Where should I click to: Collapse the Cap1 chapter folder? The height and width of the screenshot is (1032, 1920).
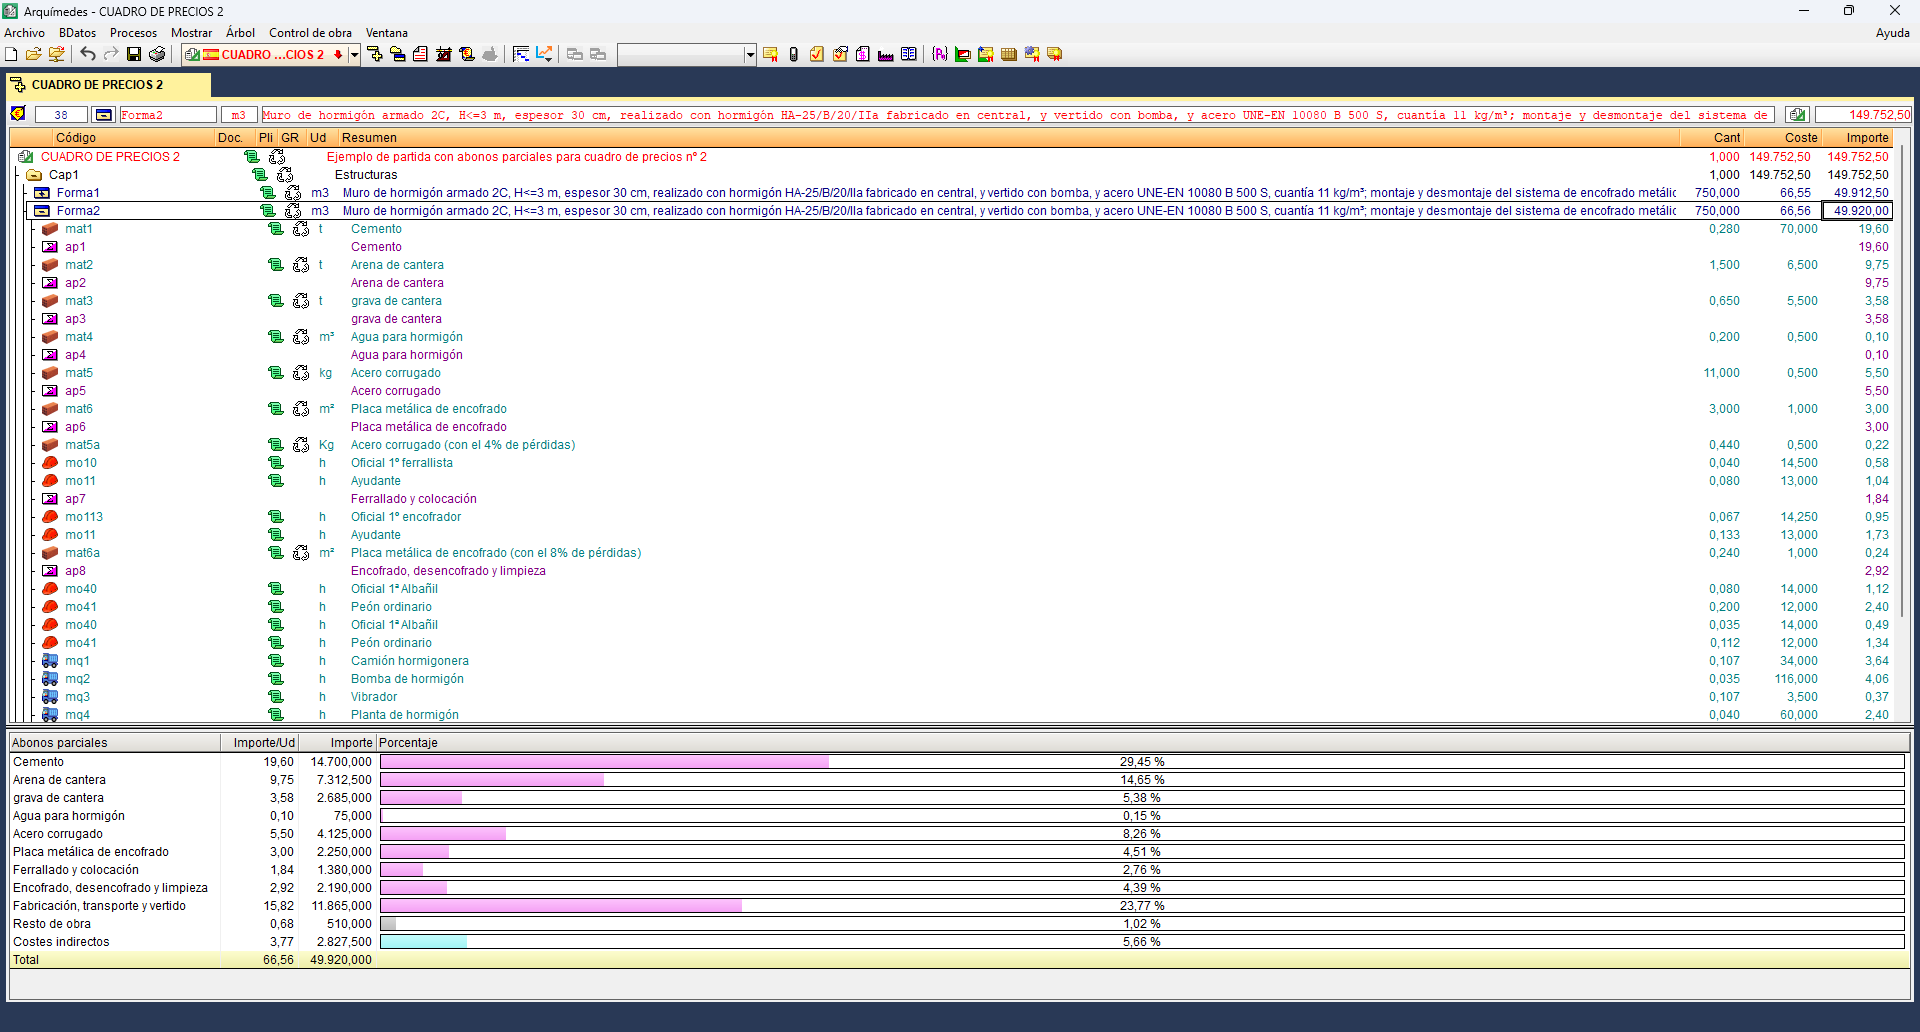(x=34, y=175)
